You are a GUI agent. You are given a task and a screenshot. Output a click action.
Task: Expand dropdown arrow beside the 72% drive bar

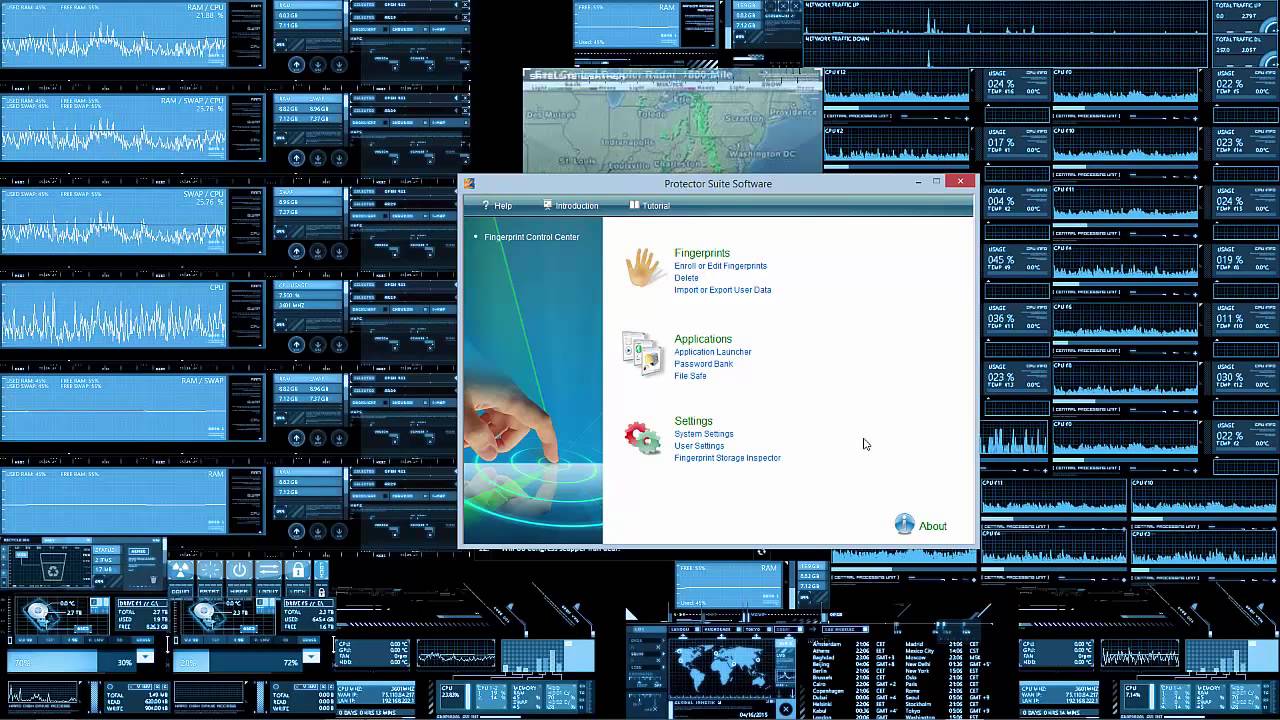tap(311, 656)
